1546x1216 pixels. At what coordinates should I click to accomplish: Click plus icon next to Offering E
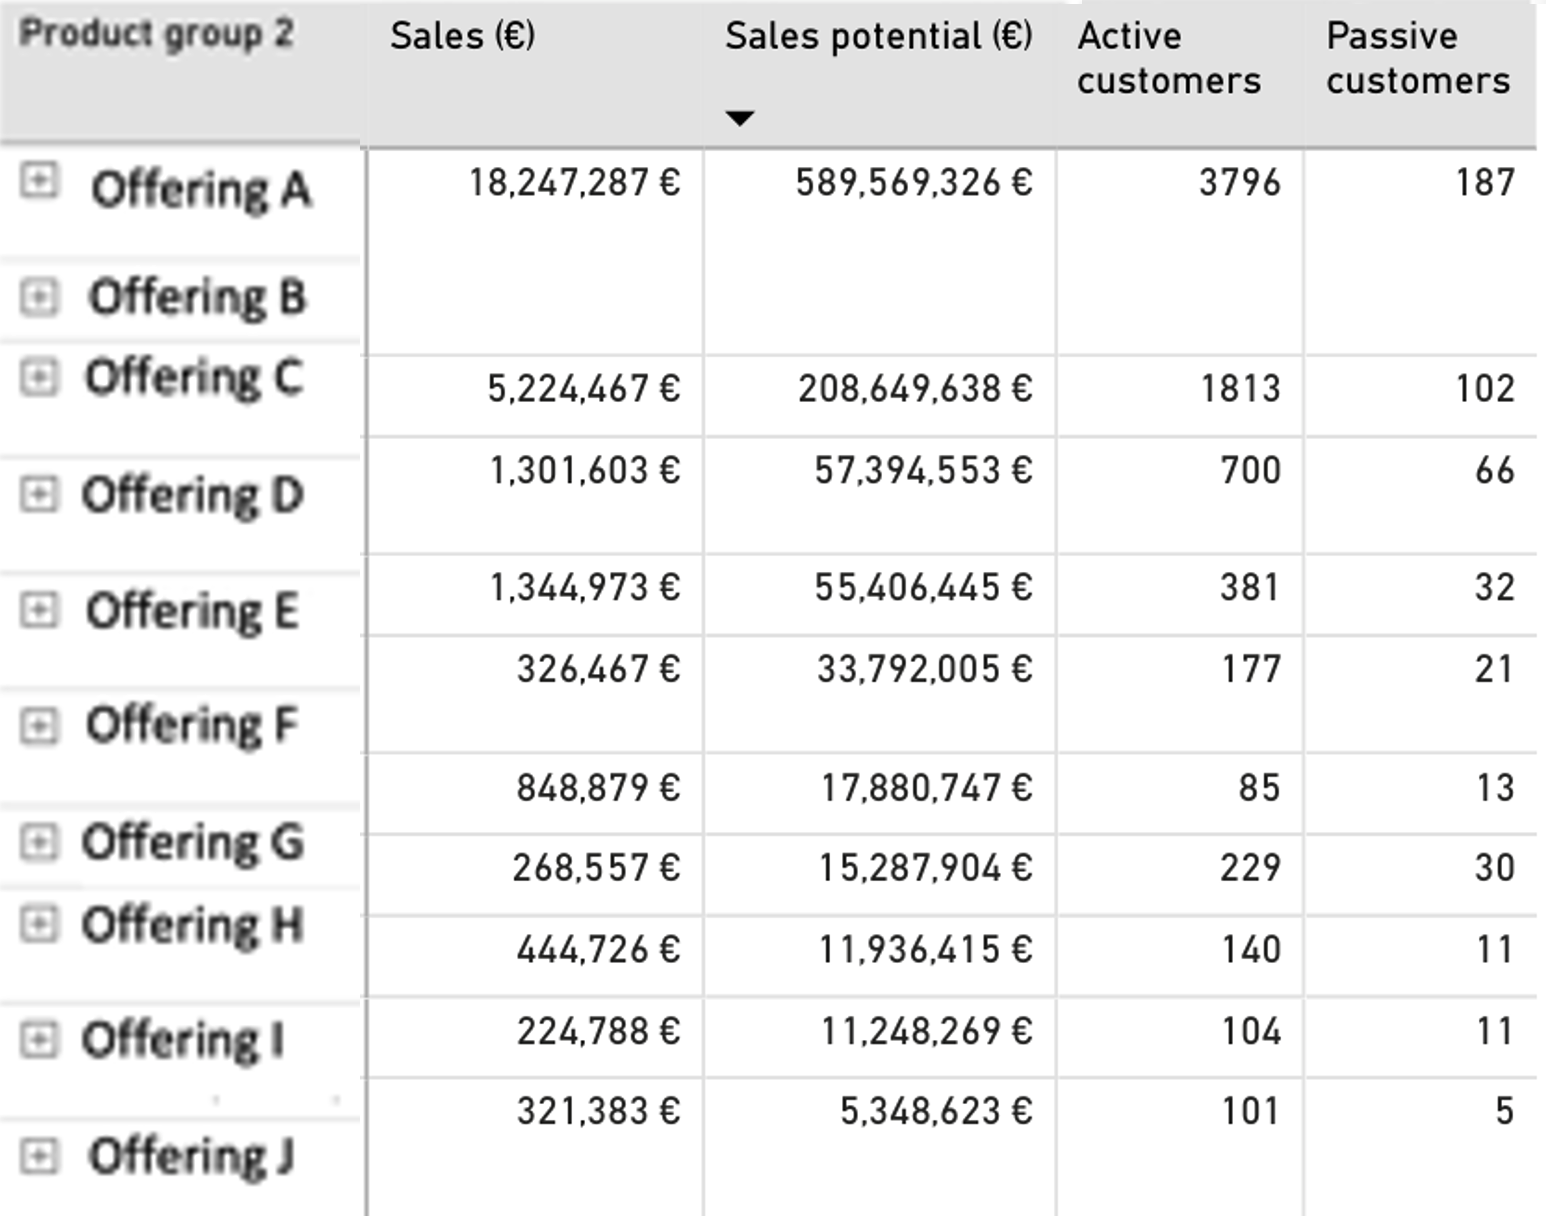pyautogui.click(x=39, y=609)
